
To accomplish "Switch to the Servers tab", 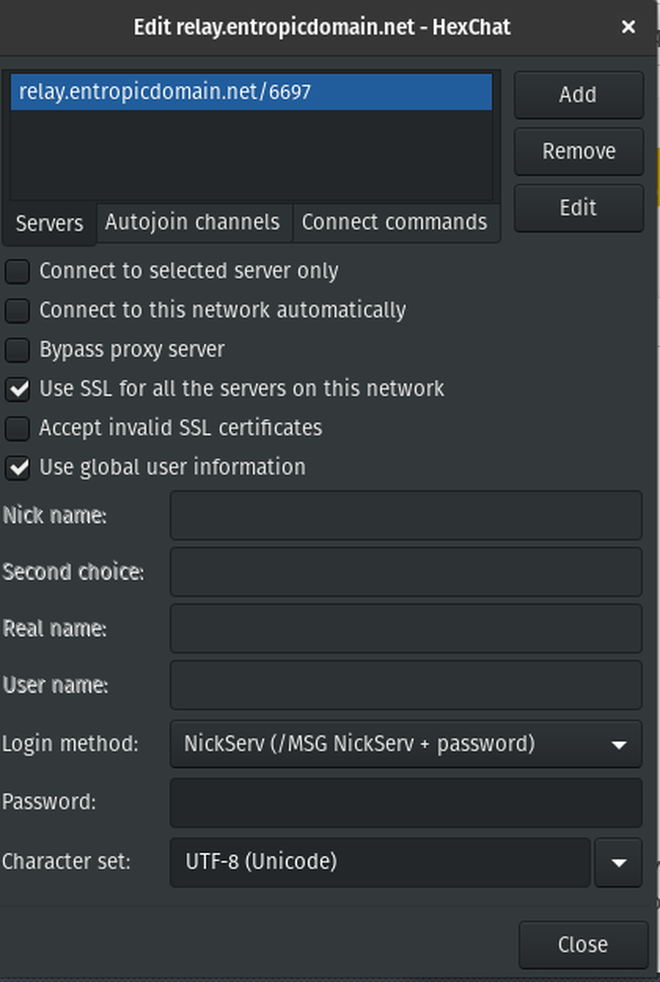I will coord(49,223).
